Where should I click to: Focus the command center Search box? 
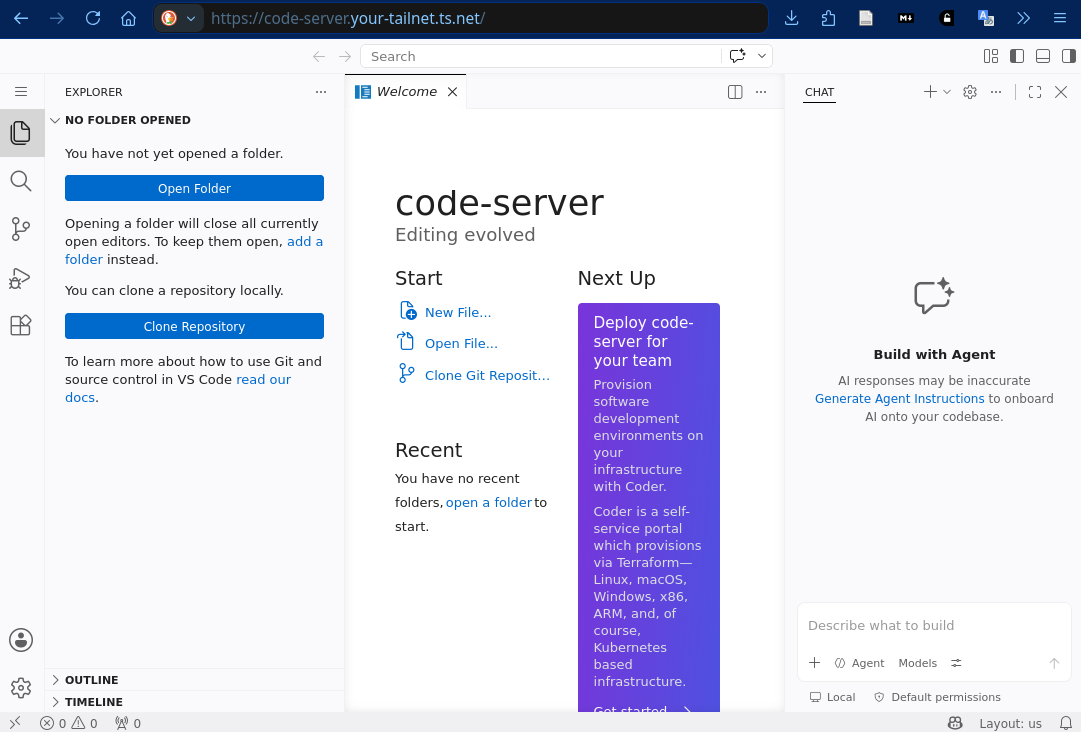pyautogui.click(x=541, y=56)
